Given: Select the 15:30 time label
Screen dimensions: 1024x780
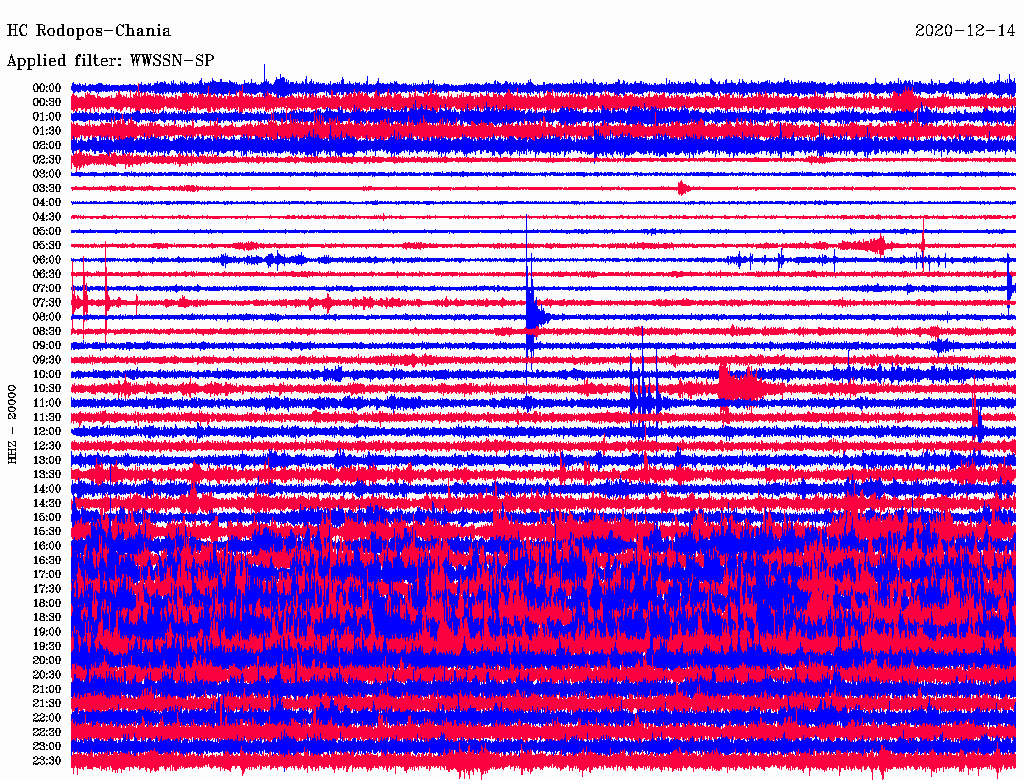Looking at the screenshot, I should 47,532.
